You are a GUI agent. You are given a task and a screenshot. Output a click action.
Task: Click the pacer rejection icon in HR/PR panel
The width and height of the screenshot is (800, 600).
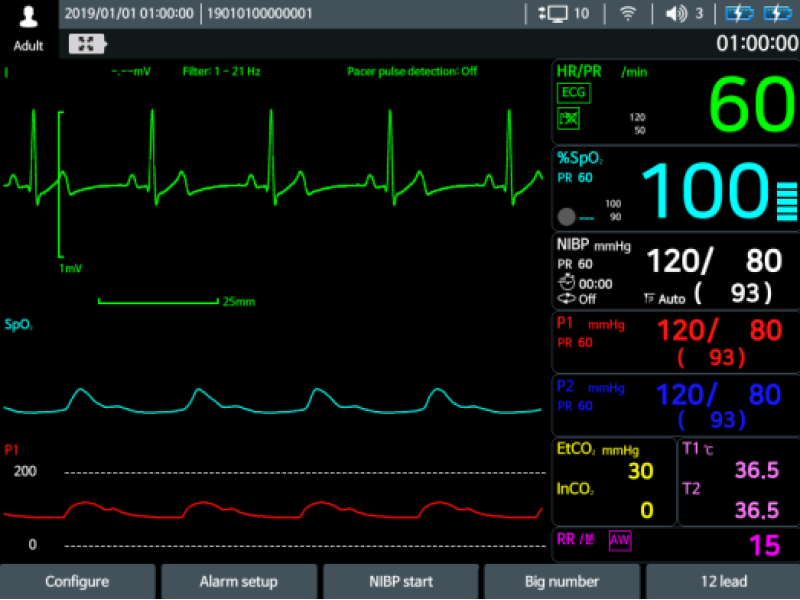coord(567,118)
